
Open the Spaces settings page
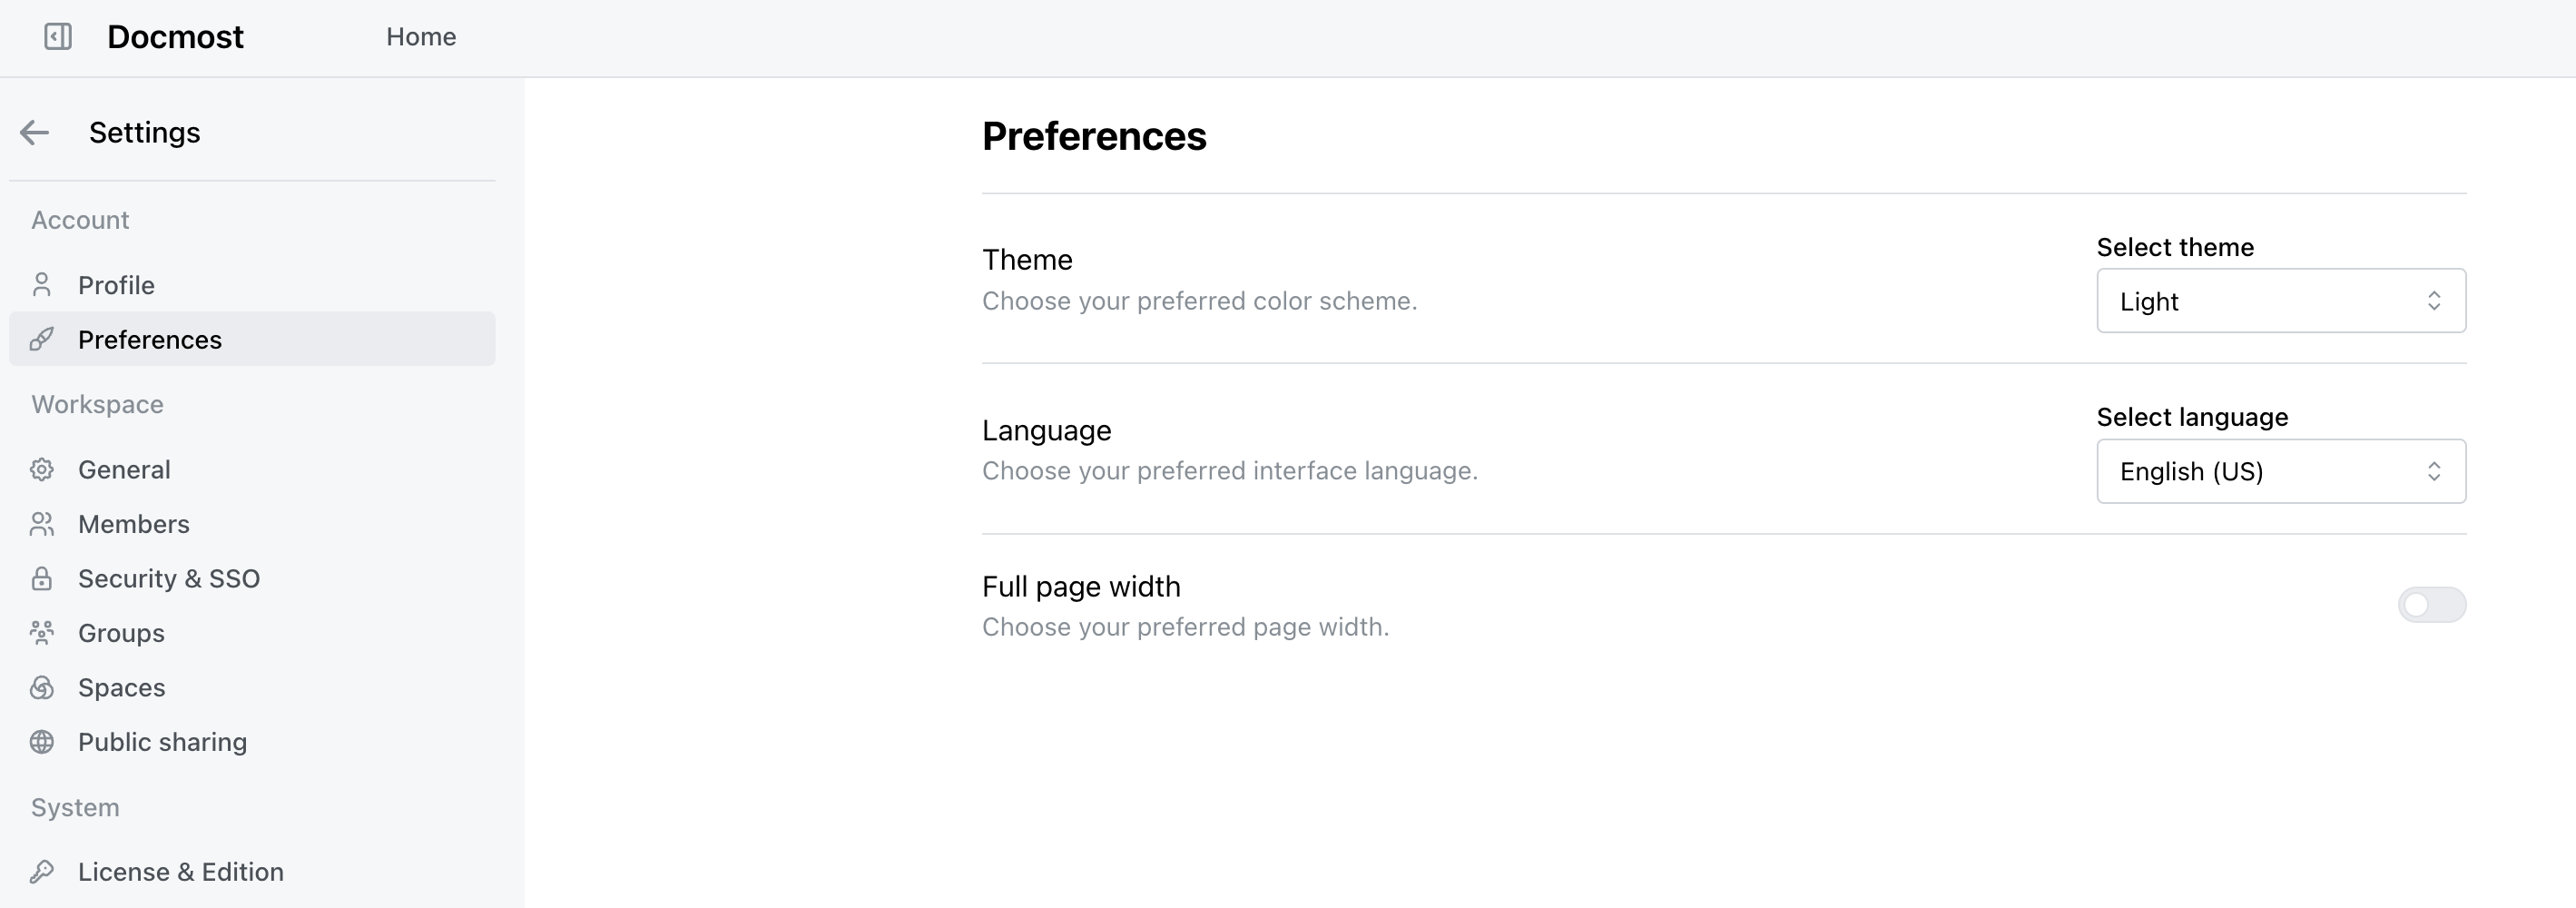(122, 688)
